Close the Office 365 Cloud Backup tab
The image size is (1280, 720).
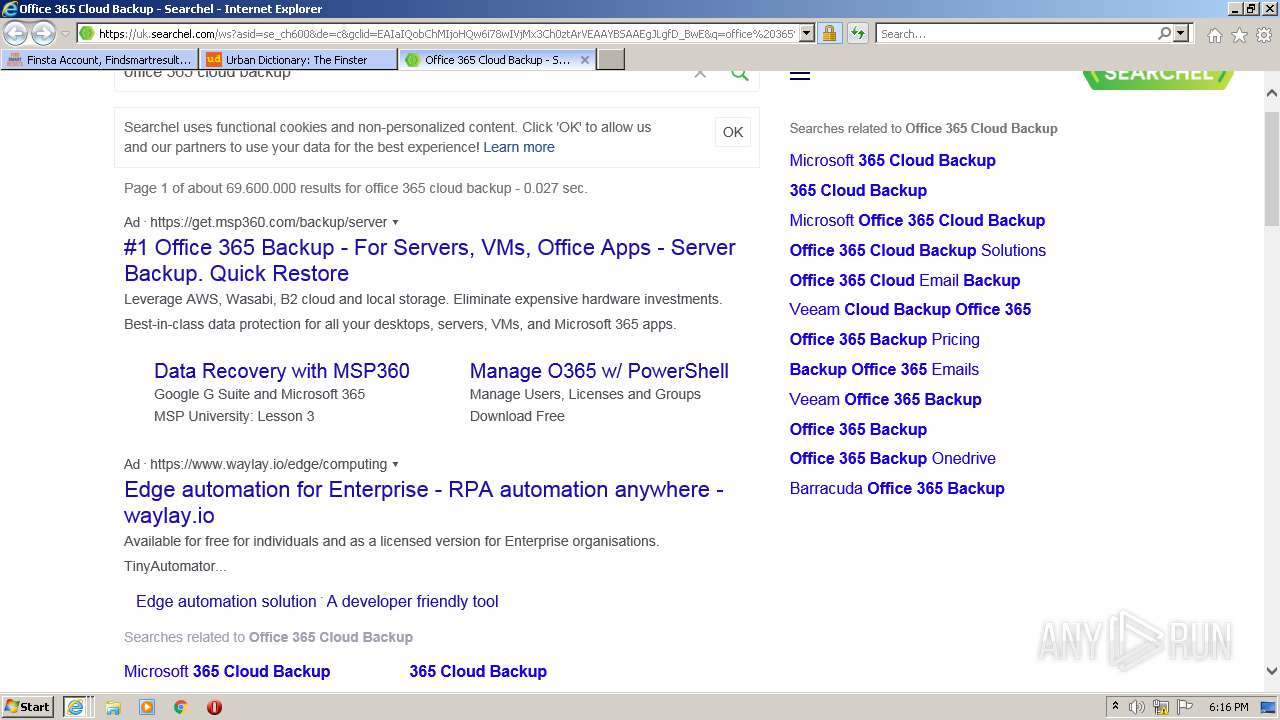click(x=585, y=60)
